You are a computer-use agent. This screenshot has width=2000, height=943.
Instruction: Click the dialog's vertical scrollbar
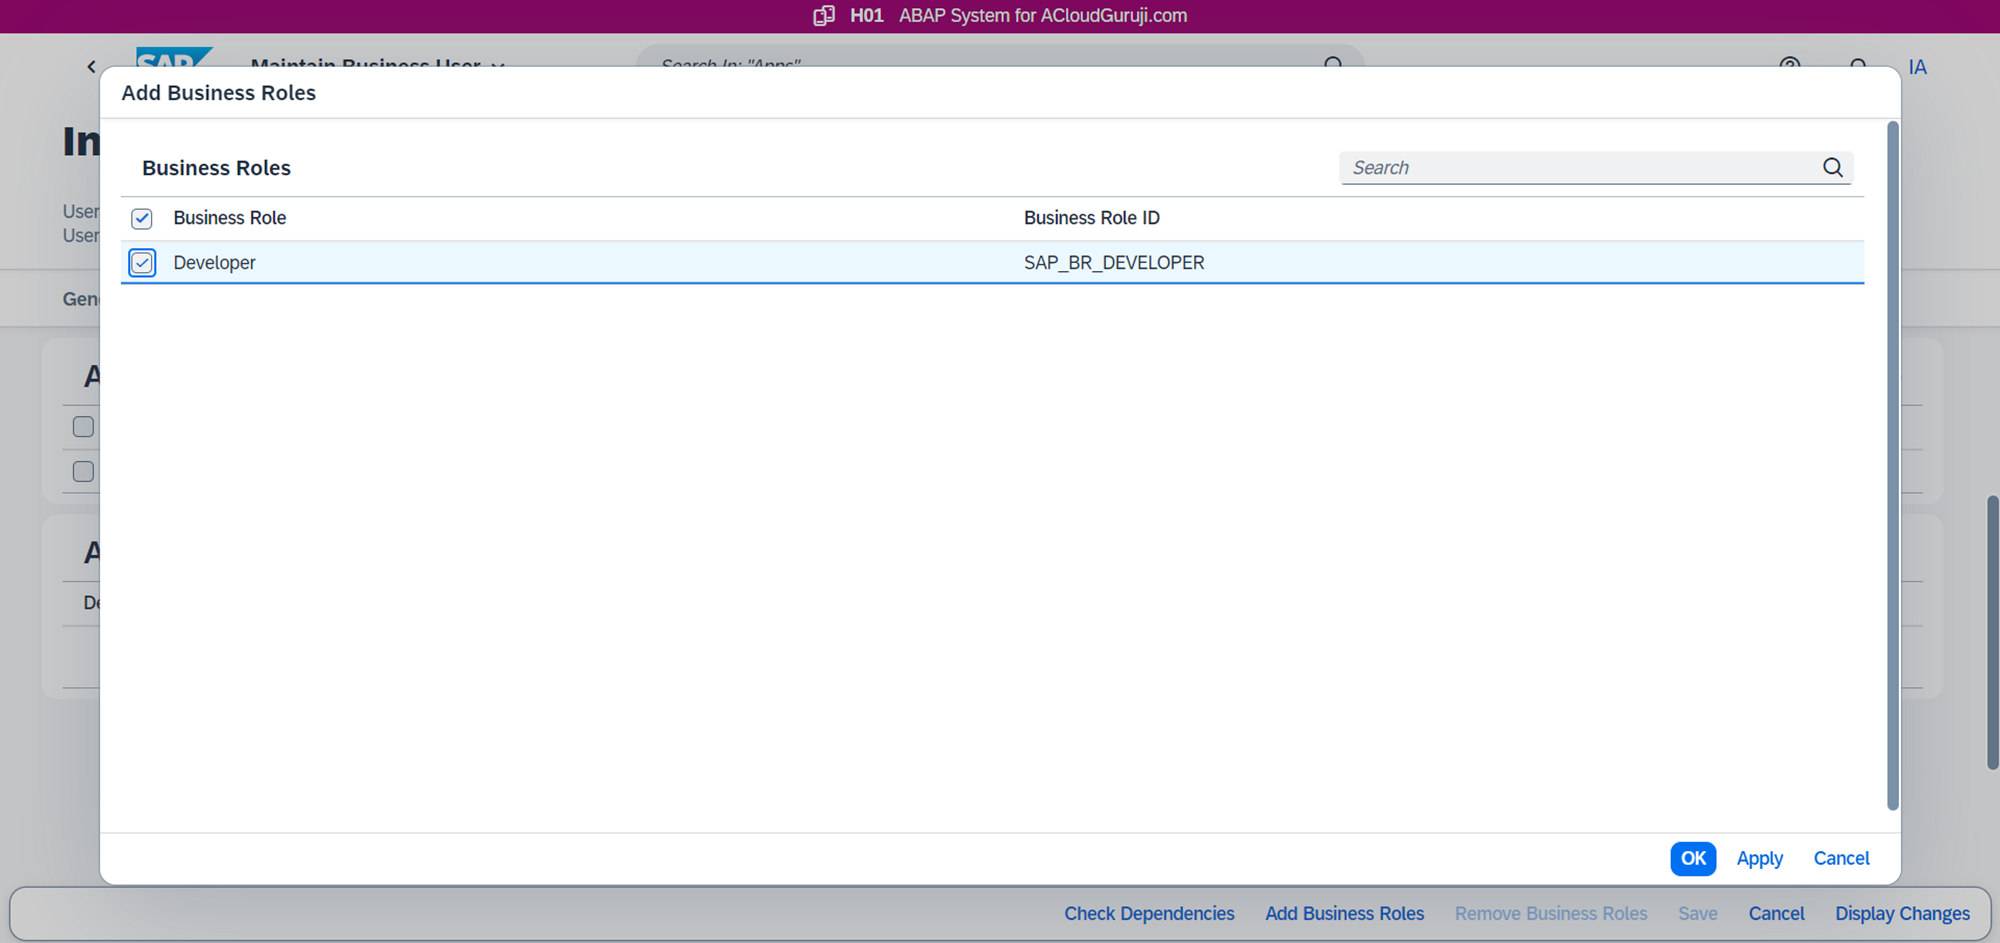1891,465
